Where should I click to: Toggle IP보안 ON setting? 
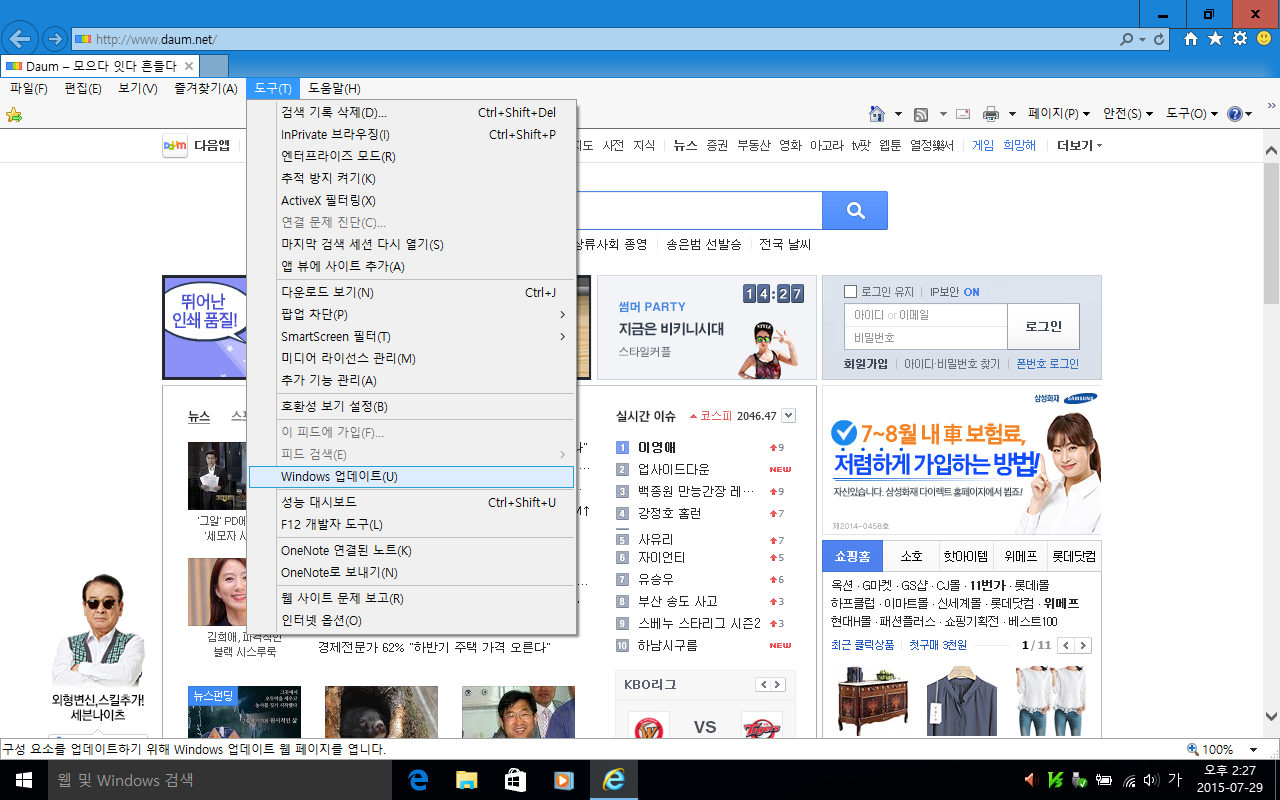pos(954,292)
